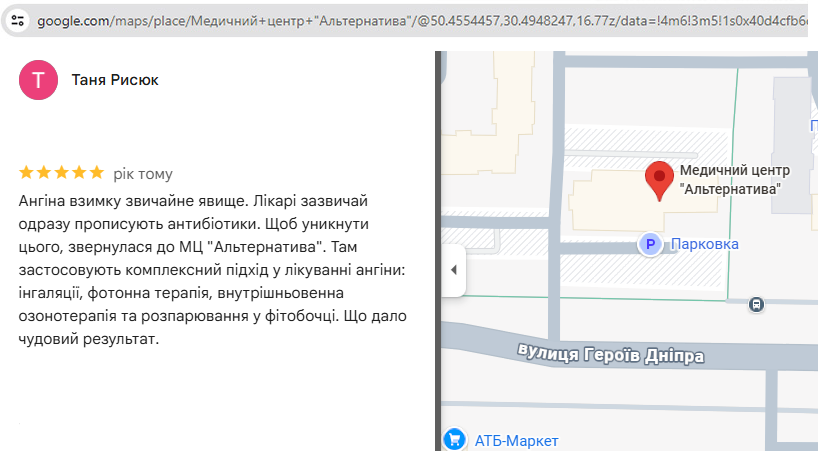Click the red location pin marker
Image resolution: width=818 pixels, height=461 pixels.
(658, 181)
